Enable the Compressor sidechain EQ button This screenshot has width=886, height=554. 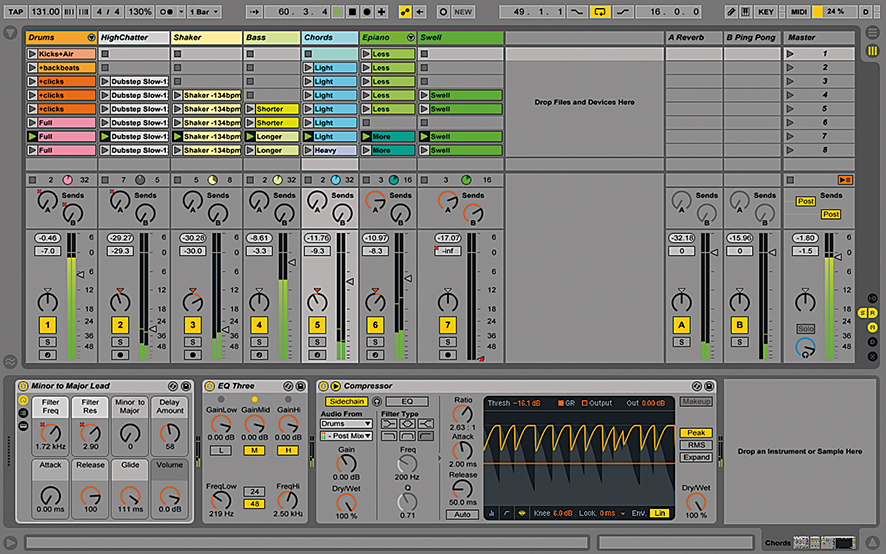click(407, 401)
